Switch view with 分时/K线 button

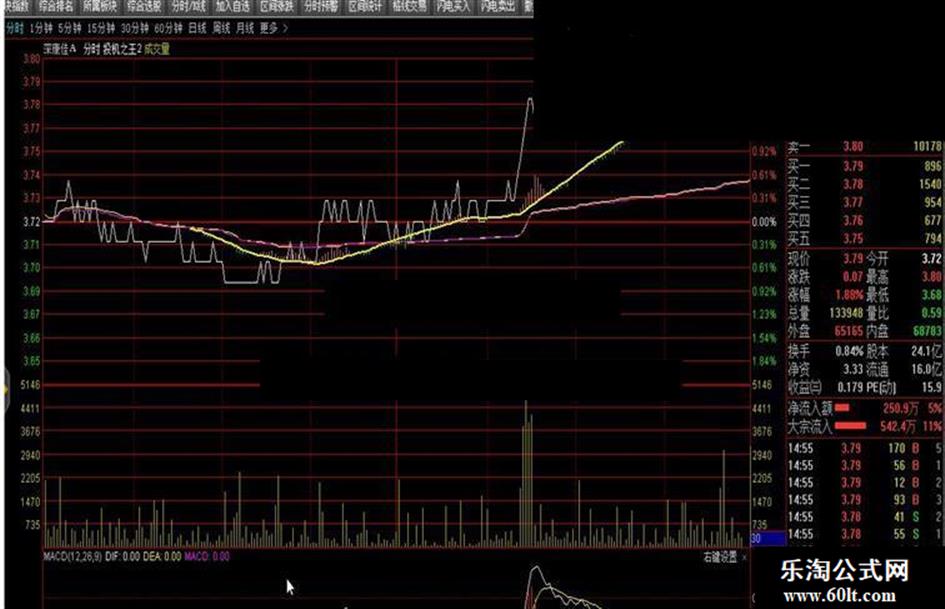pos(189,7)
